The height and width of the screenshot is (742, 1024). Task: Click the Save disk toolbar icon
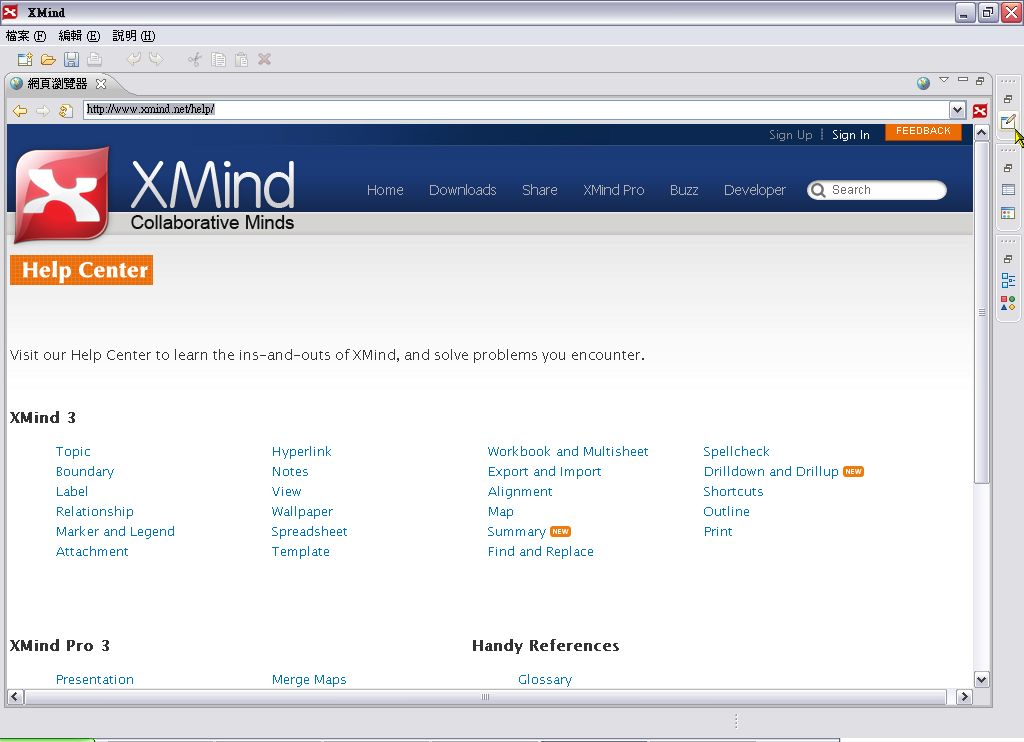click(71, 59)
